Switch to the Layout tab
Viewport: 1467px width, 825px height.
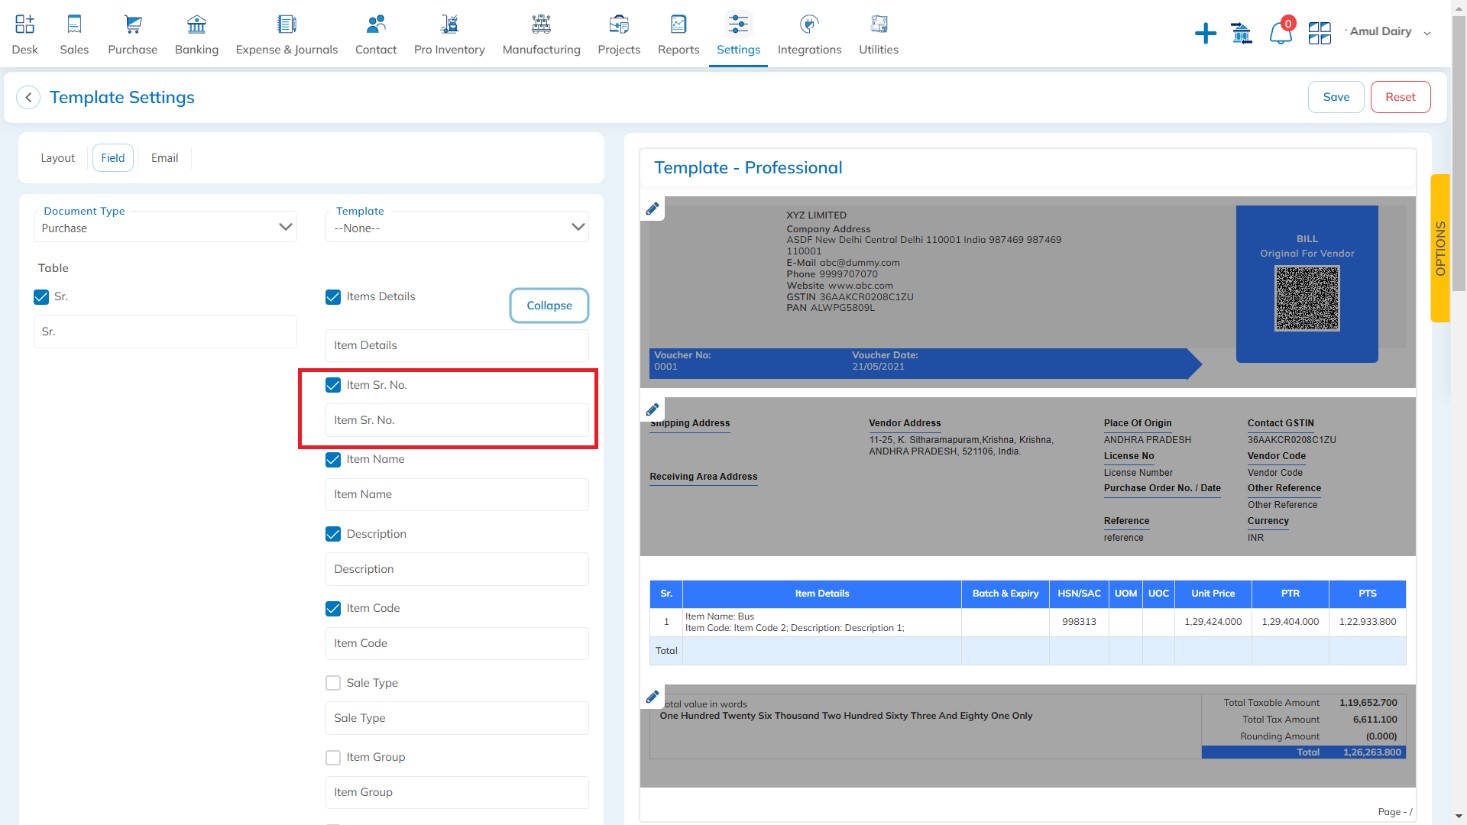click(58, 158)
